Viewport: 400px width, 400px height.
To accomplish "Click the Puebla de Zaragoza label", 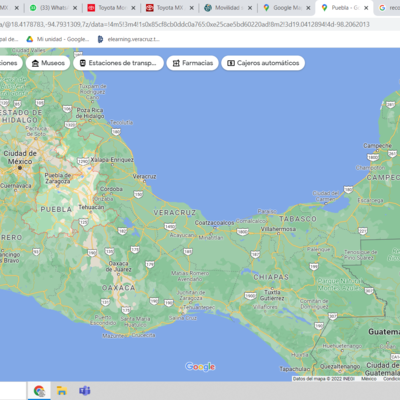I will 58,178.
